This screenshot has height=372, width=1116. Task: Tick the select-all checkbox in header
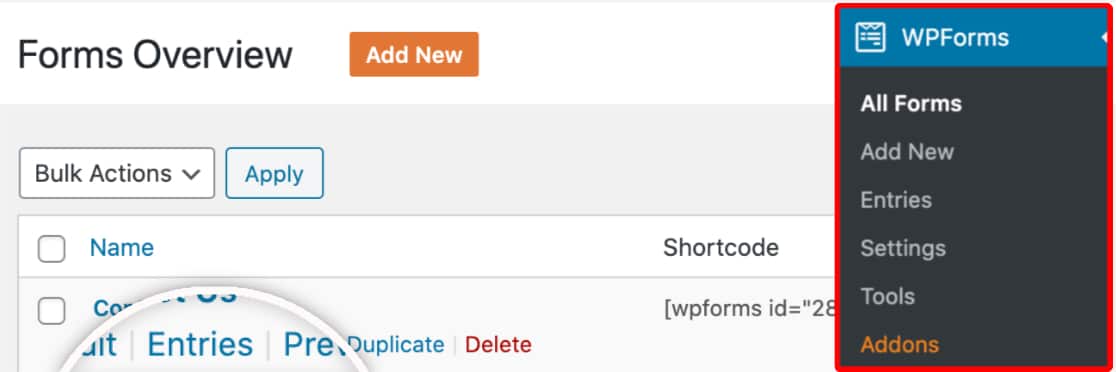(x=51, y=249)
